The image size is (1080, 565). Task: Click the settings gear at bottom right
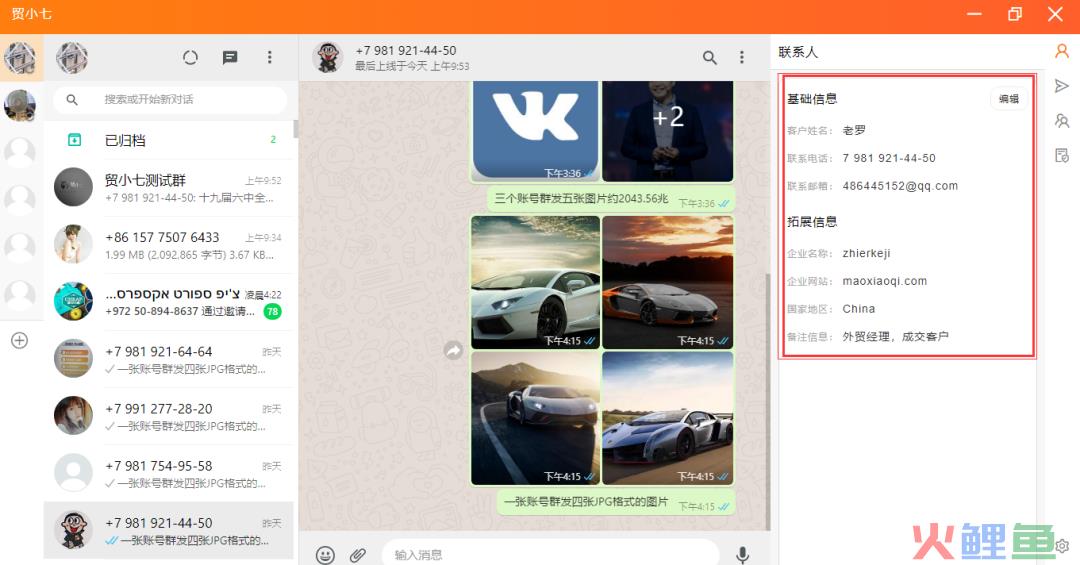coord(1062,546)
